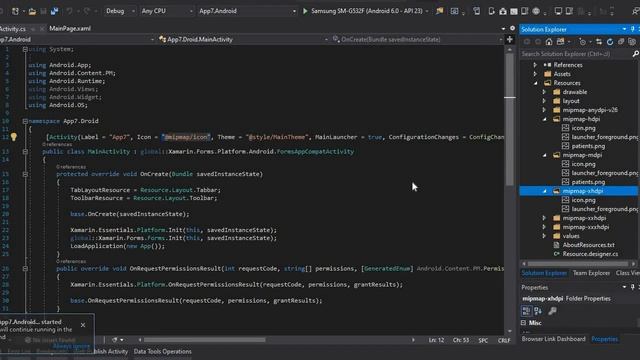Select patients.png under mipmap-hdpi
Viewport: 640px width, 360px height.
[x=588, y=146]
